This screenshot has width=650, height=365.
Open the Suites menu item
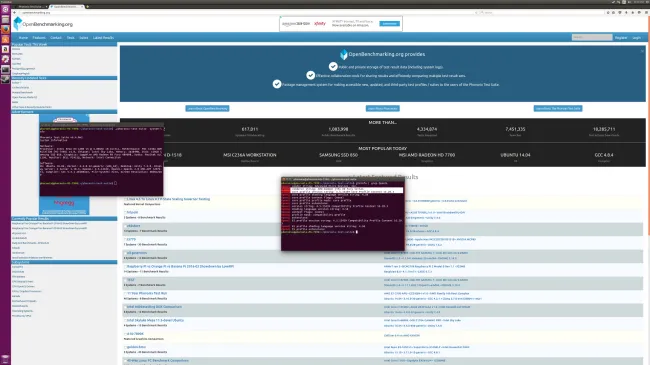84,38
